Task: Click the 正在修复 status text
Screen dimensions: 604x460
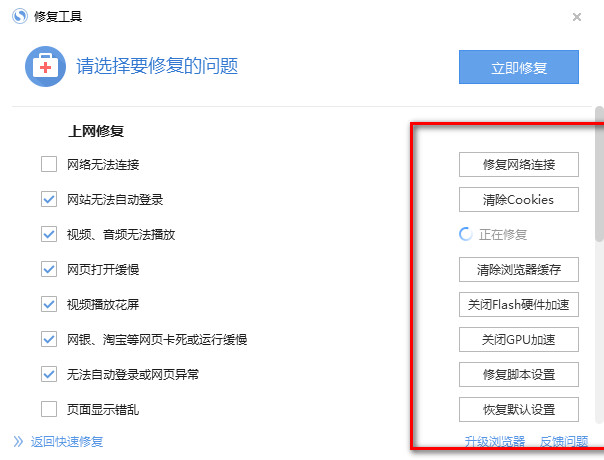Action: [503, 235]
